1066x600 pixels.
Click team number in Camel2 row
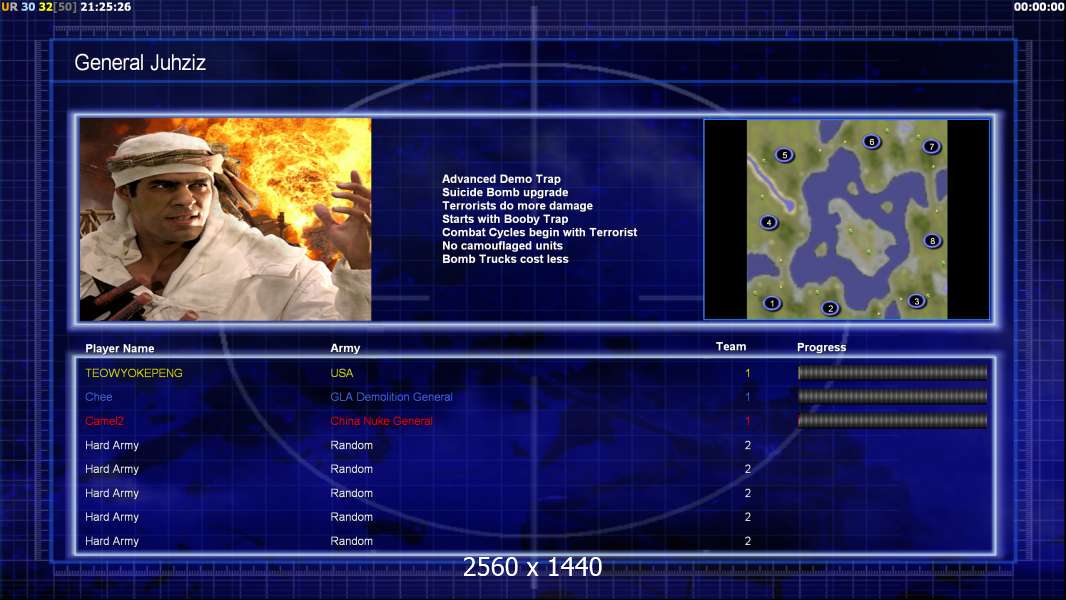[747, 421]
